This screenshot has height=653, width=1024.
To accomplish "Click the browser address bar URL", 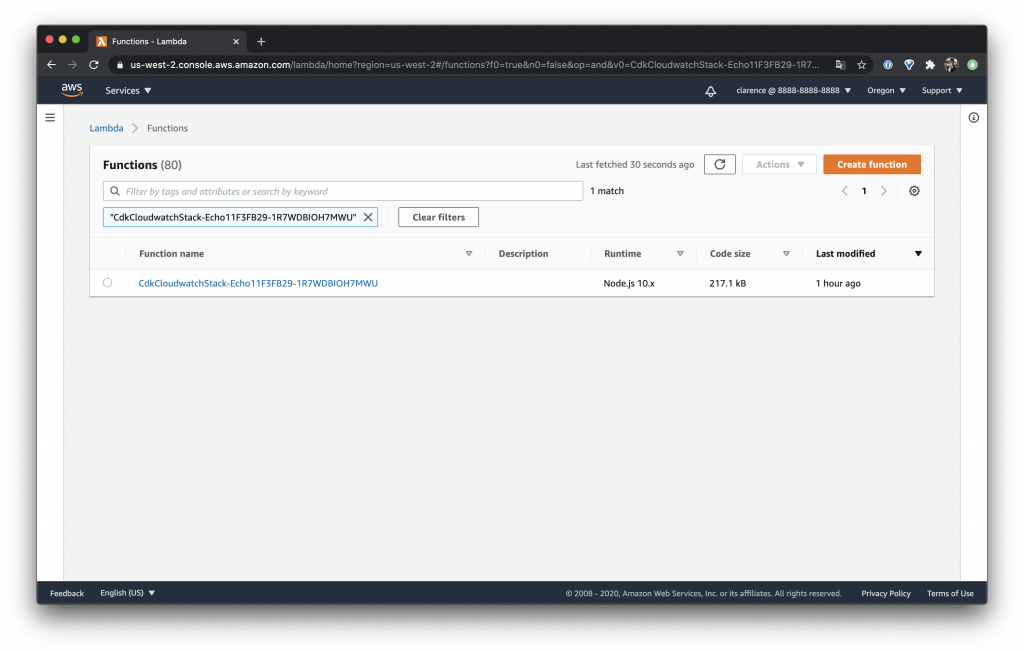I will pos(474,65).
